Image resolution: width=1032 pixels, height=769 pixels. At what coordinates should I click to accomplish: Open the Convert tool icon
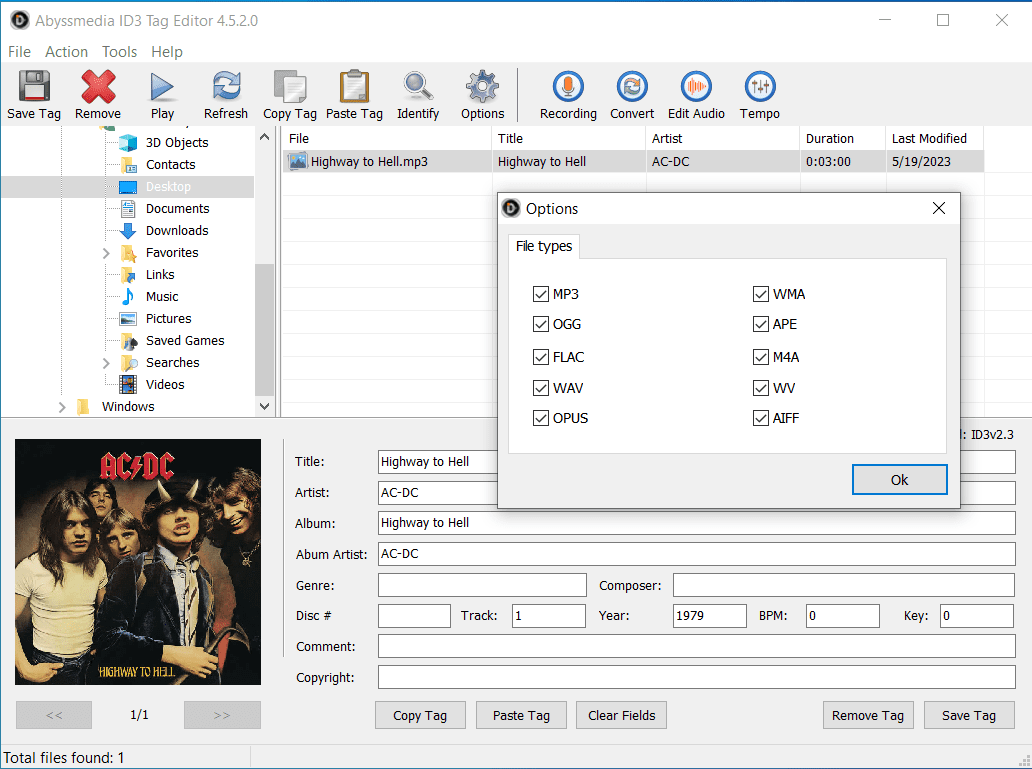coord(632,88)
